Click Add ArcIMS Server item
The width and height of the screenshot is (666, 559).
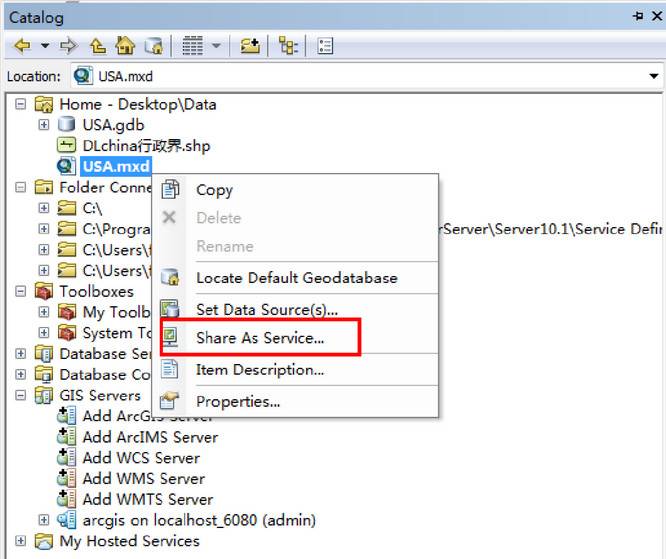[x=150, y=437]
